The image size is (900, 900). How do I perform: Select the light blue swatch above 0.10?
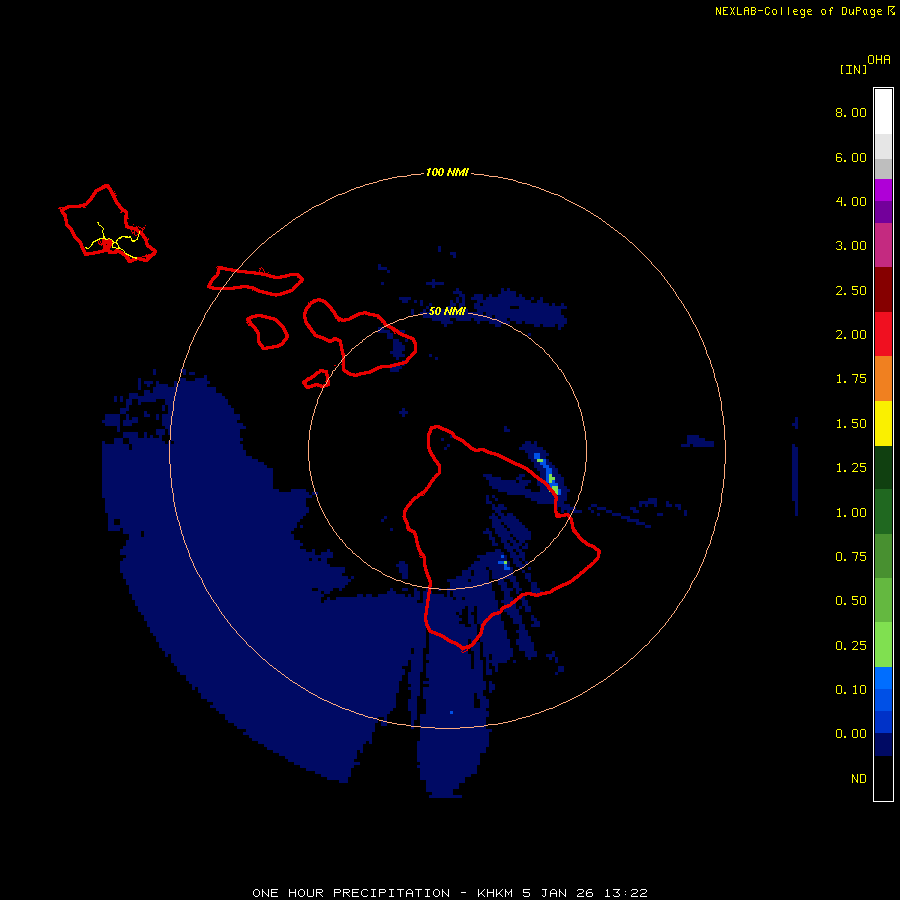click(x=883, y=678)
